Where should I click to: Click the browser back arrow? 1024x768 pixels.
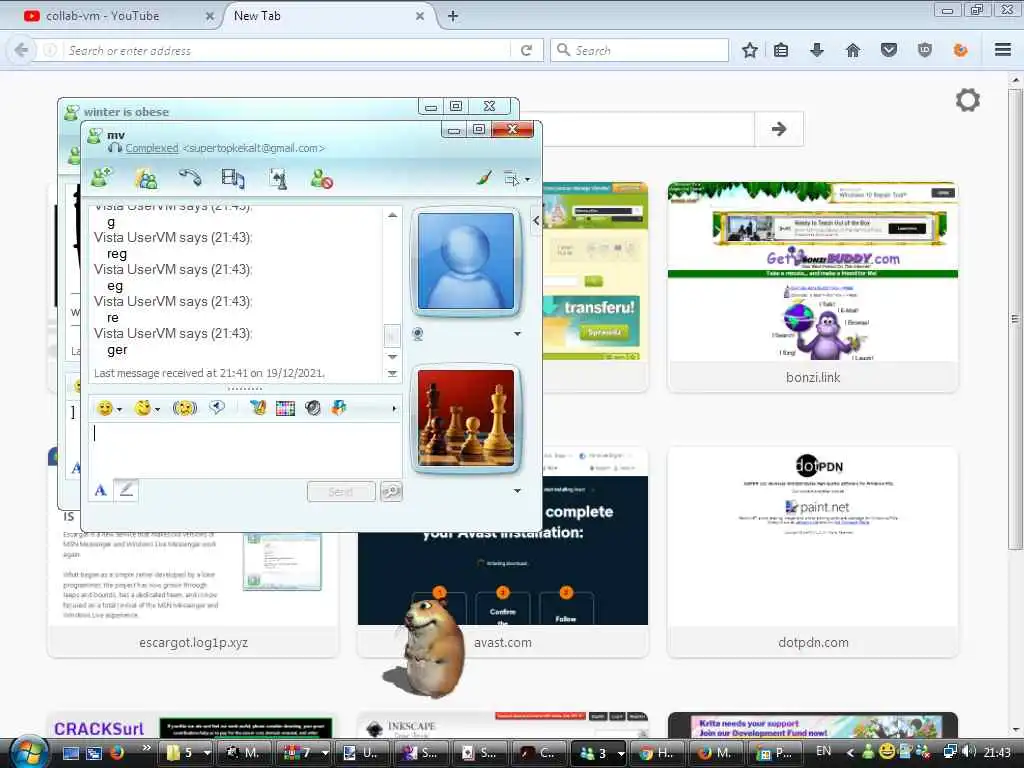point(21,50)
